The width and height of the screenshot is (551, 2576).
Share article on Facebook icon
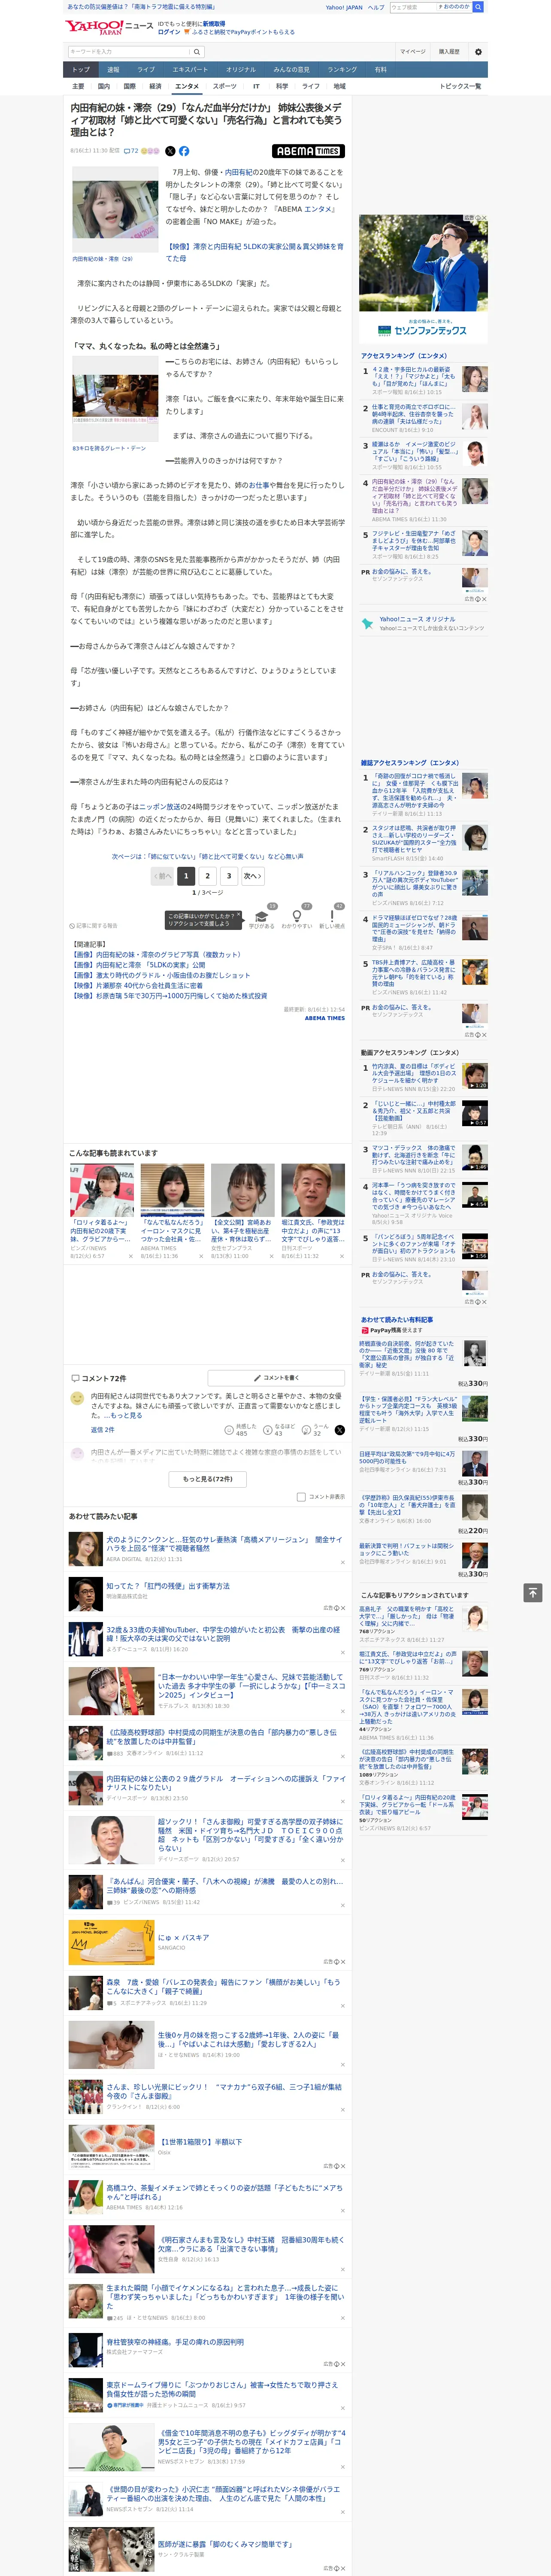coord(184,151)
